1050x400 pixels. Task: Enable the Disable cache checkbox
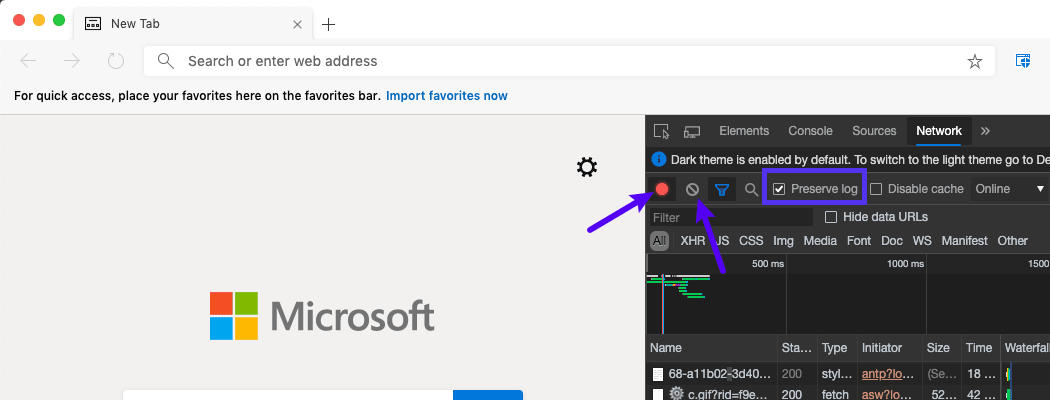(876, 189)
